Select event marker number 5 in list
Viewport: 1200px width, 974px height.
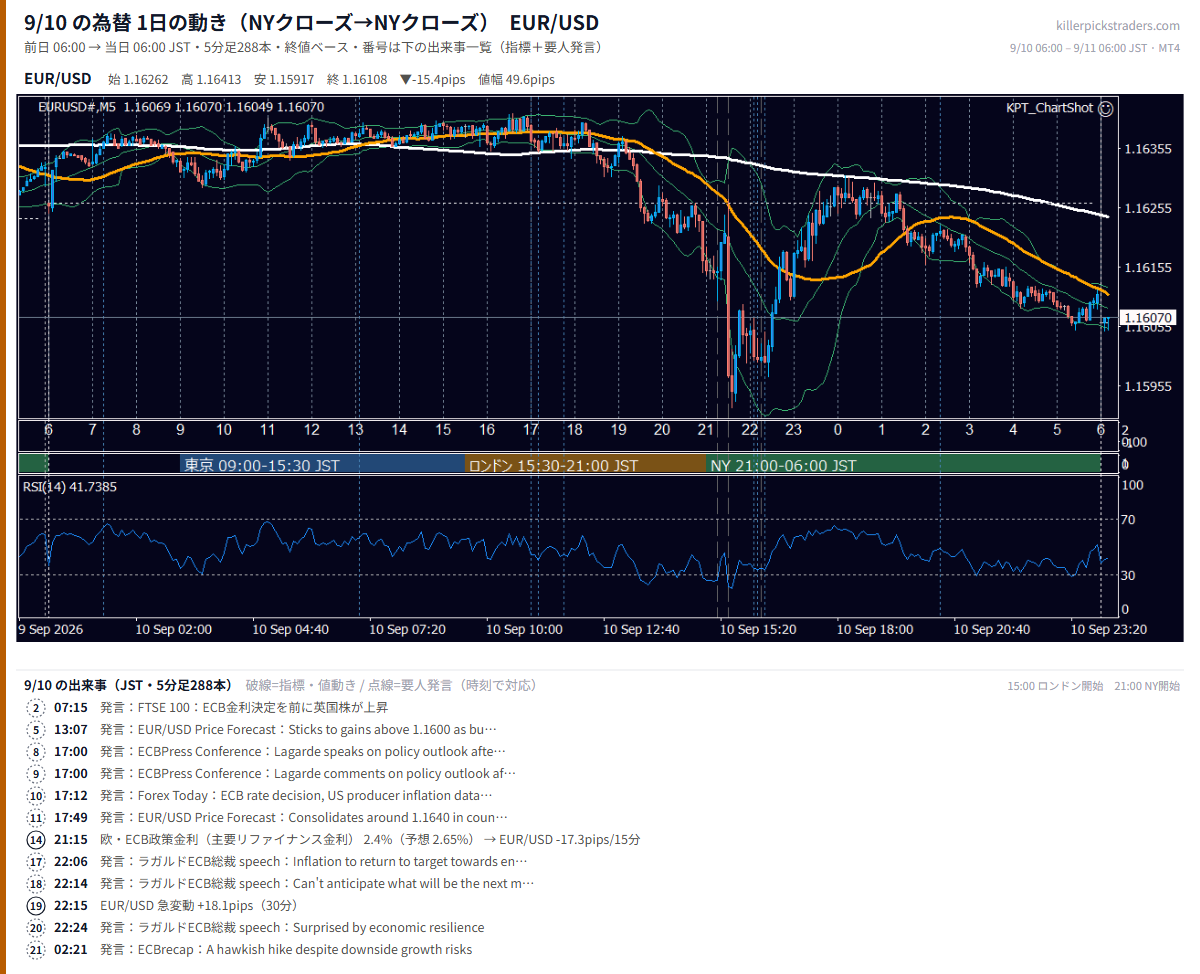[36, 730]
